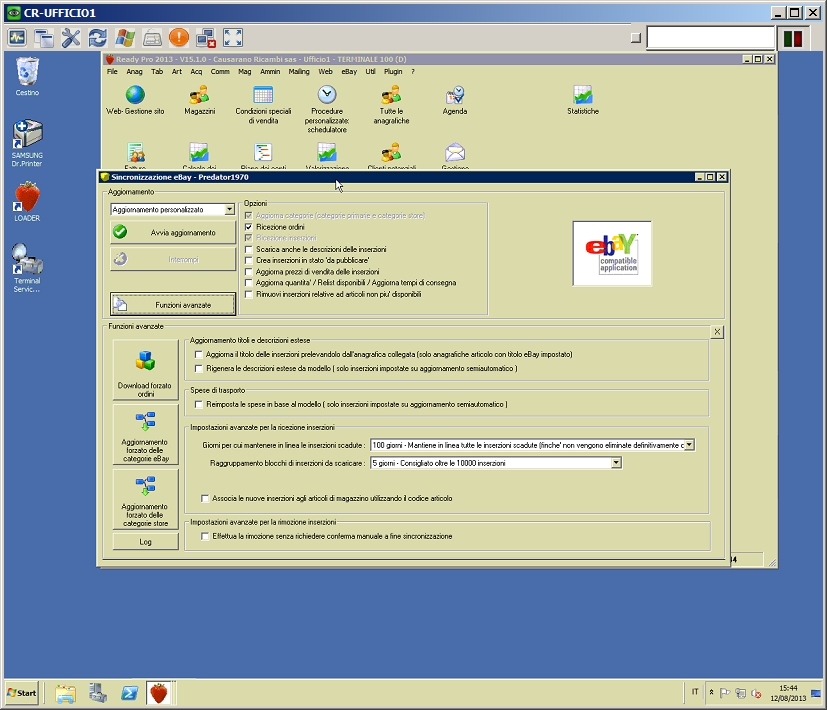Open Procedure personalizzate schedulatore clock icon

tap(327, 95)
